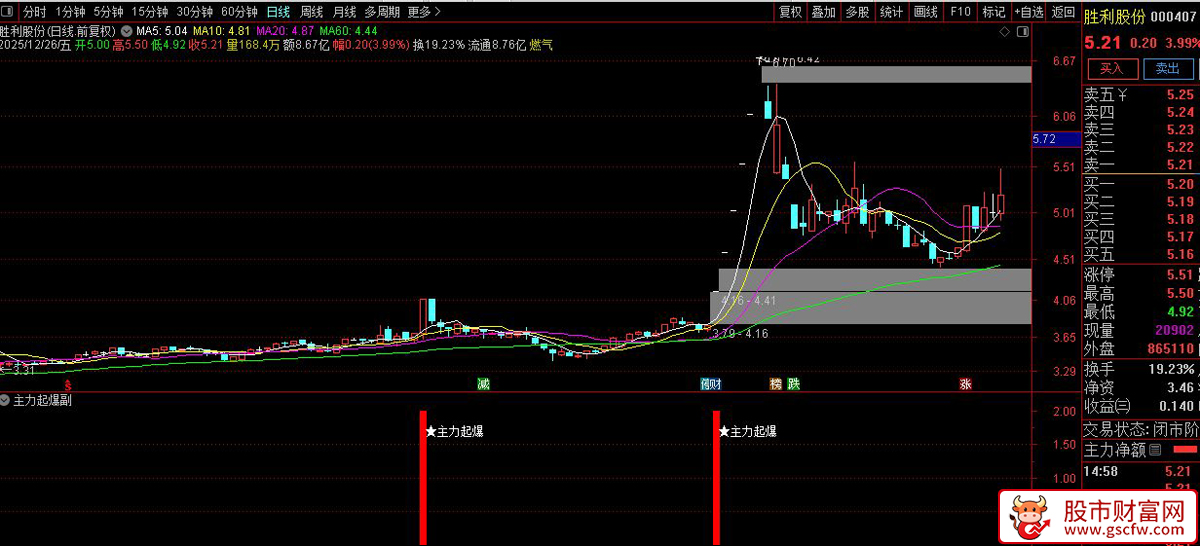Click the green 减 marker on timeline
1200x546 pixels.
point(484,384)
